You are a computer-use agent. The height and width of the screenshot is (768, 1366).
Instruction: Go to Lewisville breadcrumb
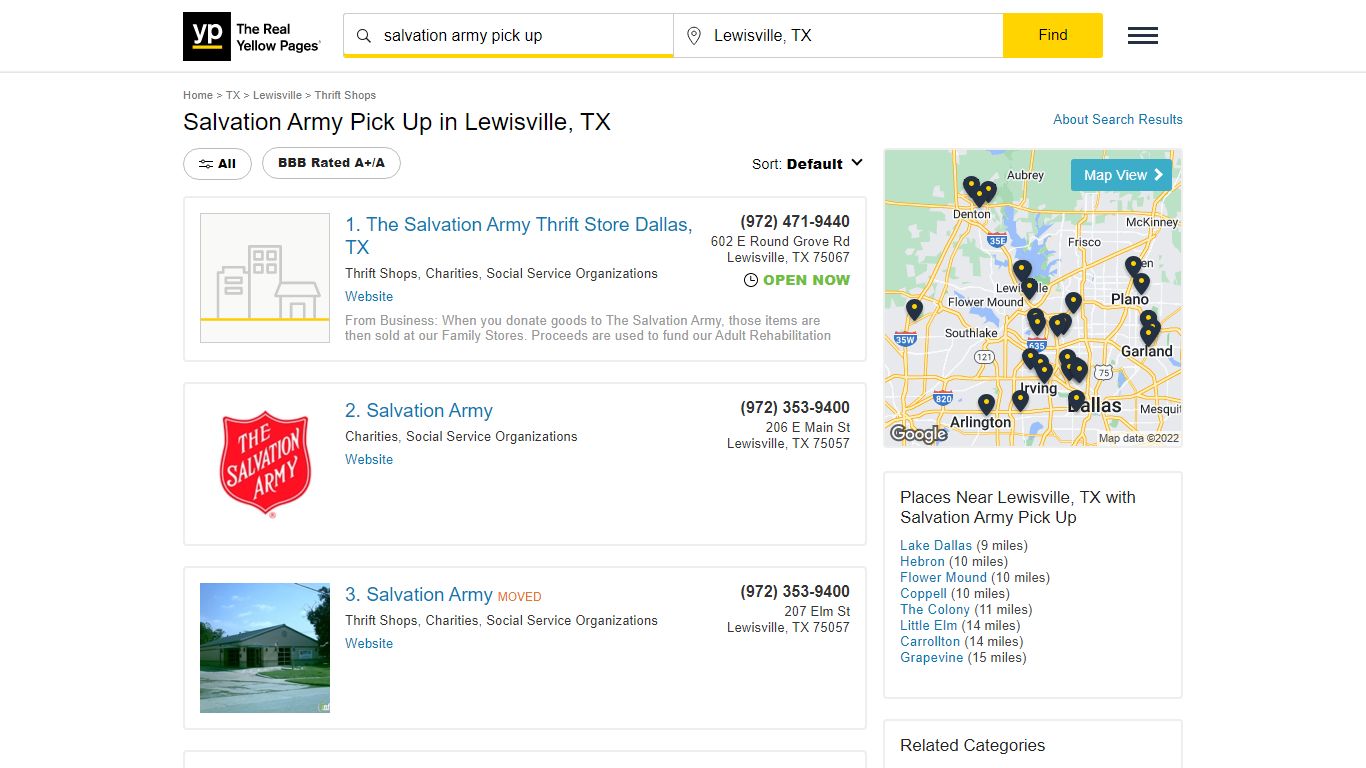tap(277, 95)
